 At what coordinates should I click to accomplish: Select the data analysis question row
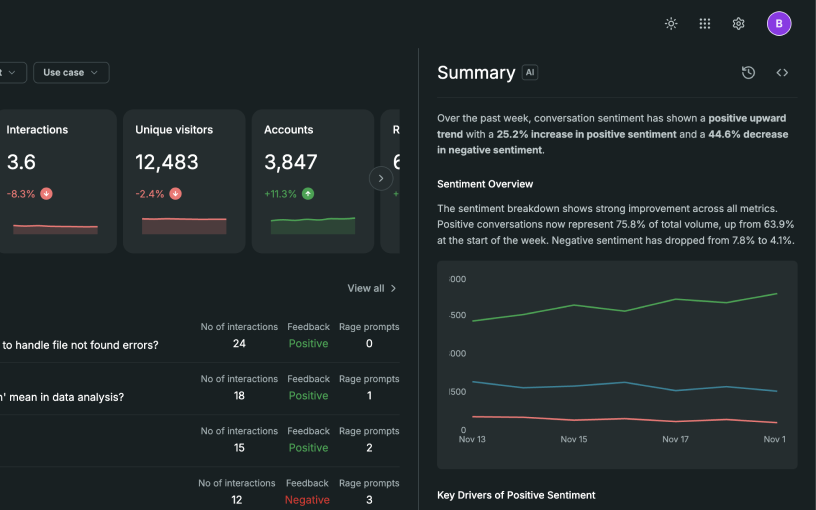point(200,388)
